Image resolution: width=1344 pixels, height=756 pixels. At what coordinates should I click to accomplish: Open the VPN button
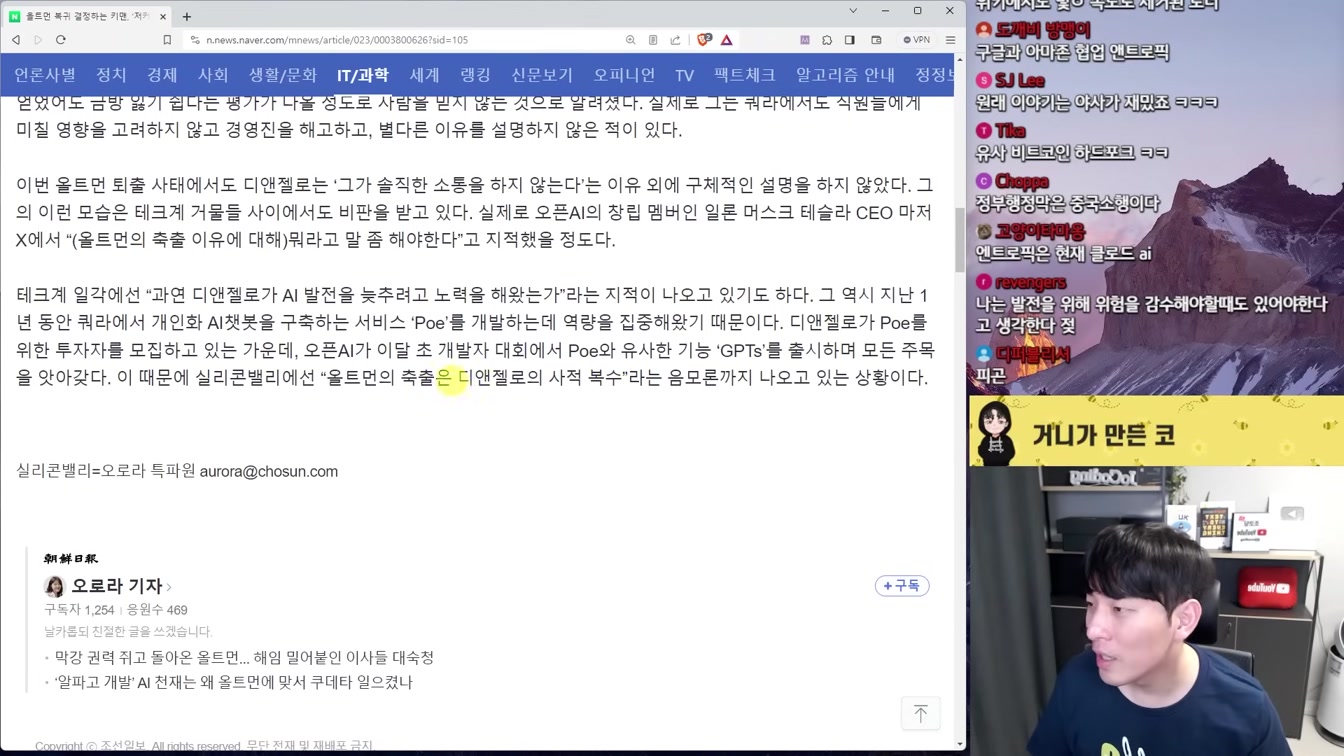(916, 40)
